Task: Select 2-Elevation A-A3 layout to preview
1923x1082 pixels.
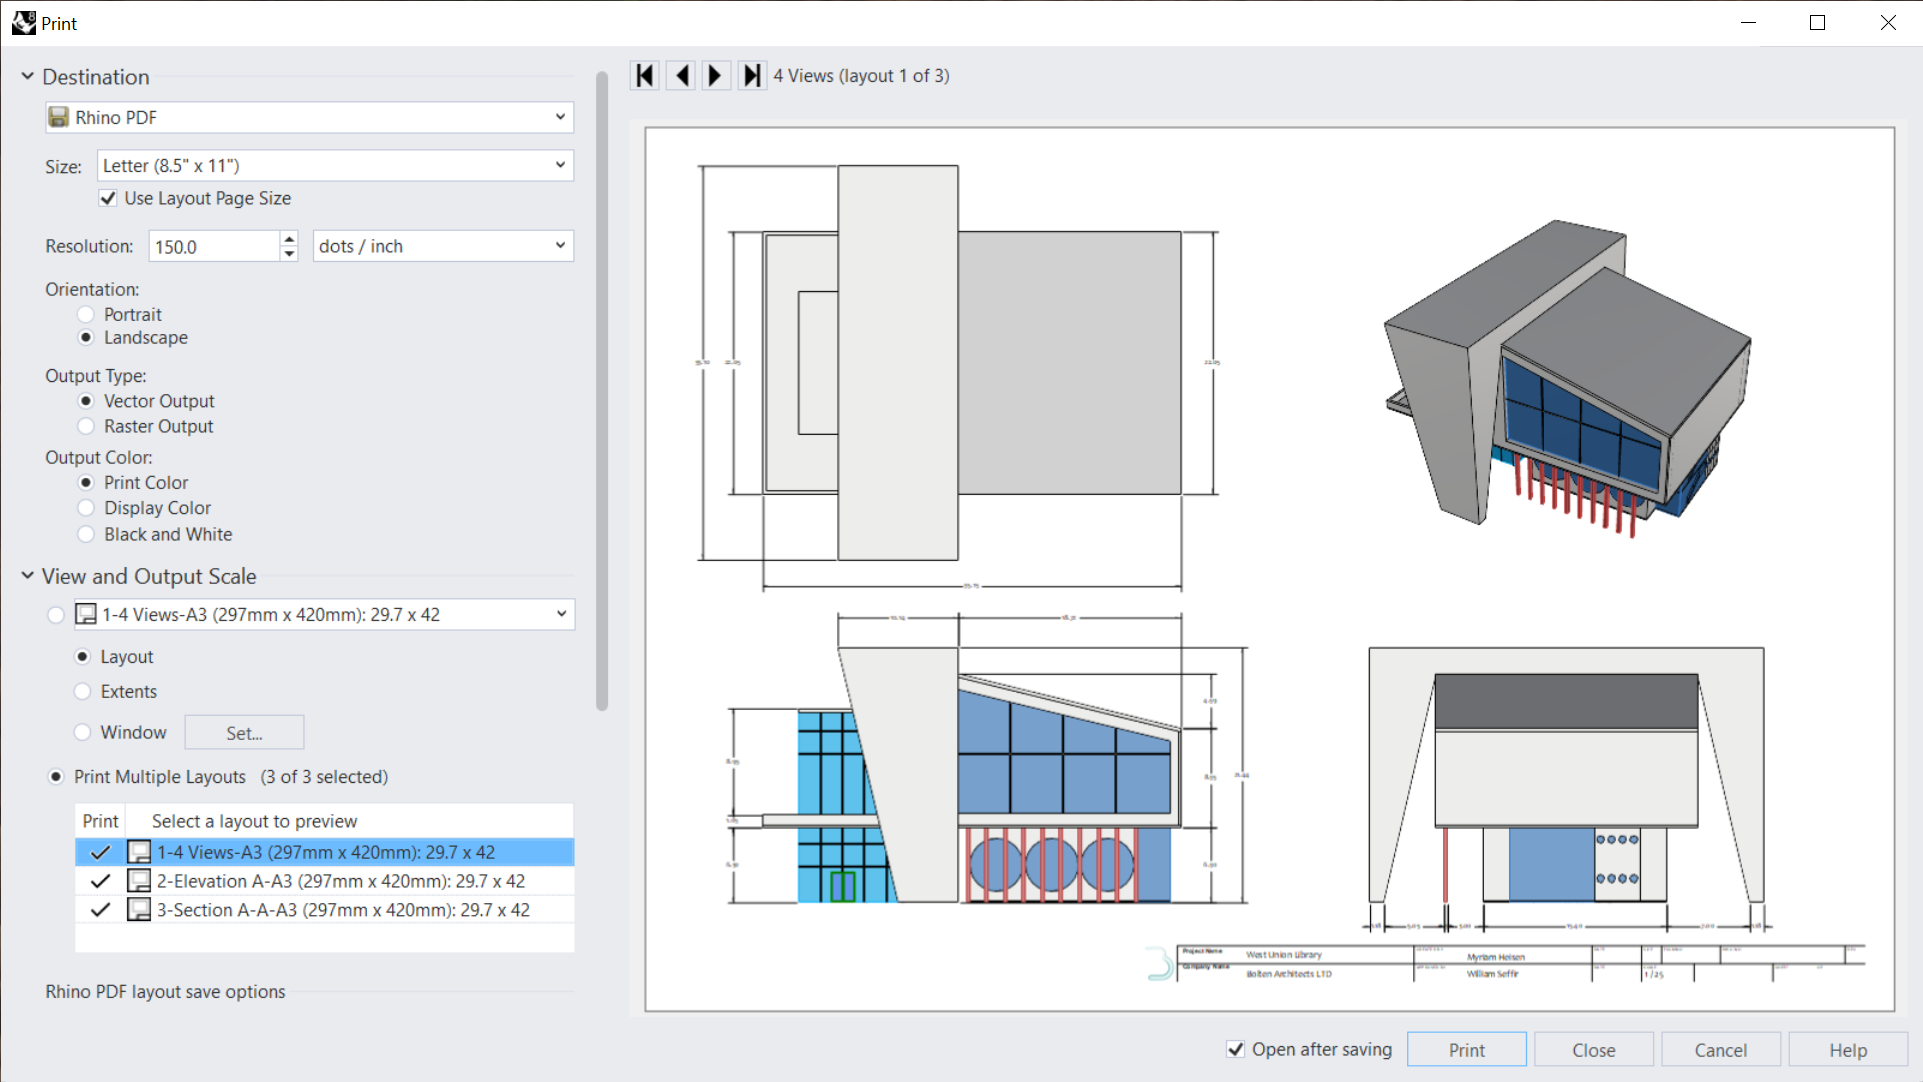Action: point(340,881)
